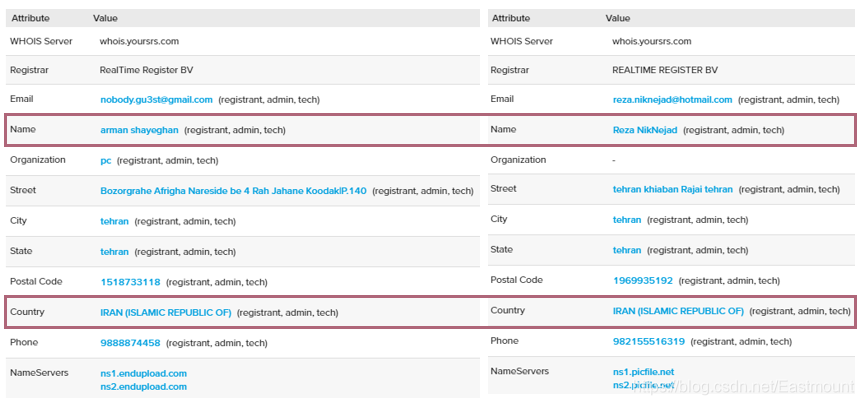Select whois.yoursrs.com in the right table
Viewport: 864px width, 405px height.
pyautogui.click(x=652, y=41)
